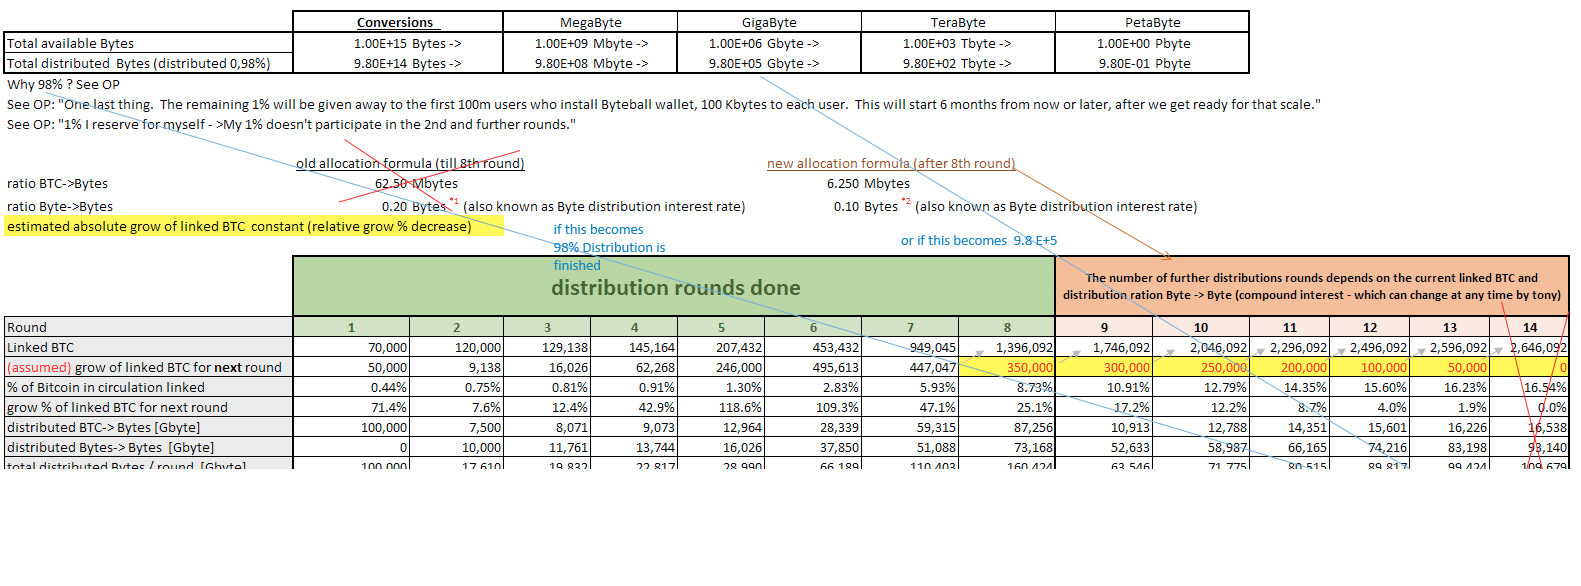The height and width of the screenshot is (586, 1581).
Task: Select the green 'distribution rounds done' banner cell
Action: [x=674, y=286]
